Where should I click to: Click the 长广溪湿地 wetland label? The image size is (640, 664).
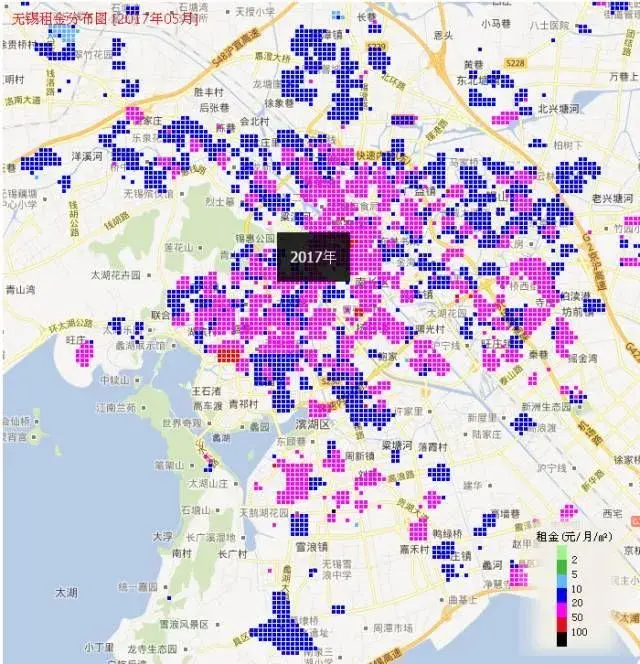(x=211, y=537)
